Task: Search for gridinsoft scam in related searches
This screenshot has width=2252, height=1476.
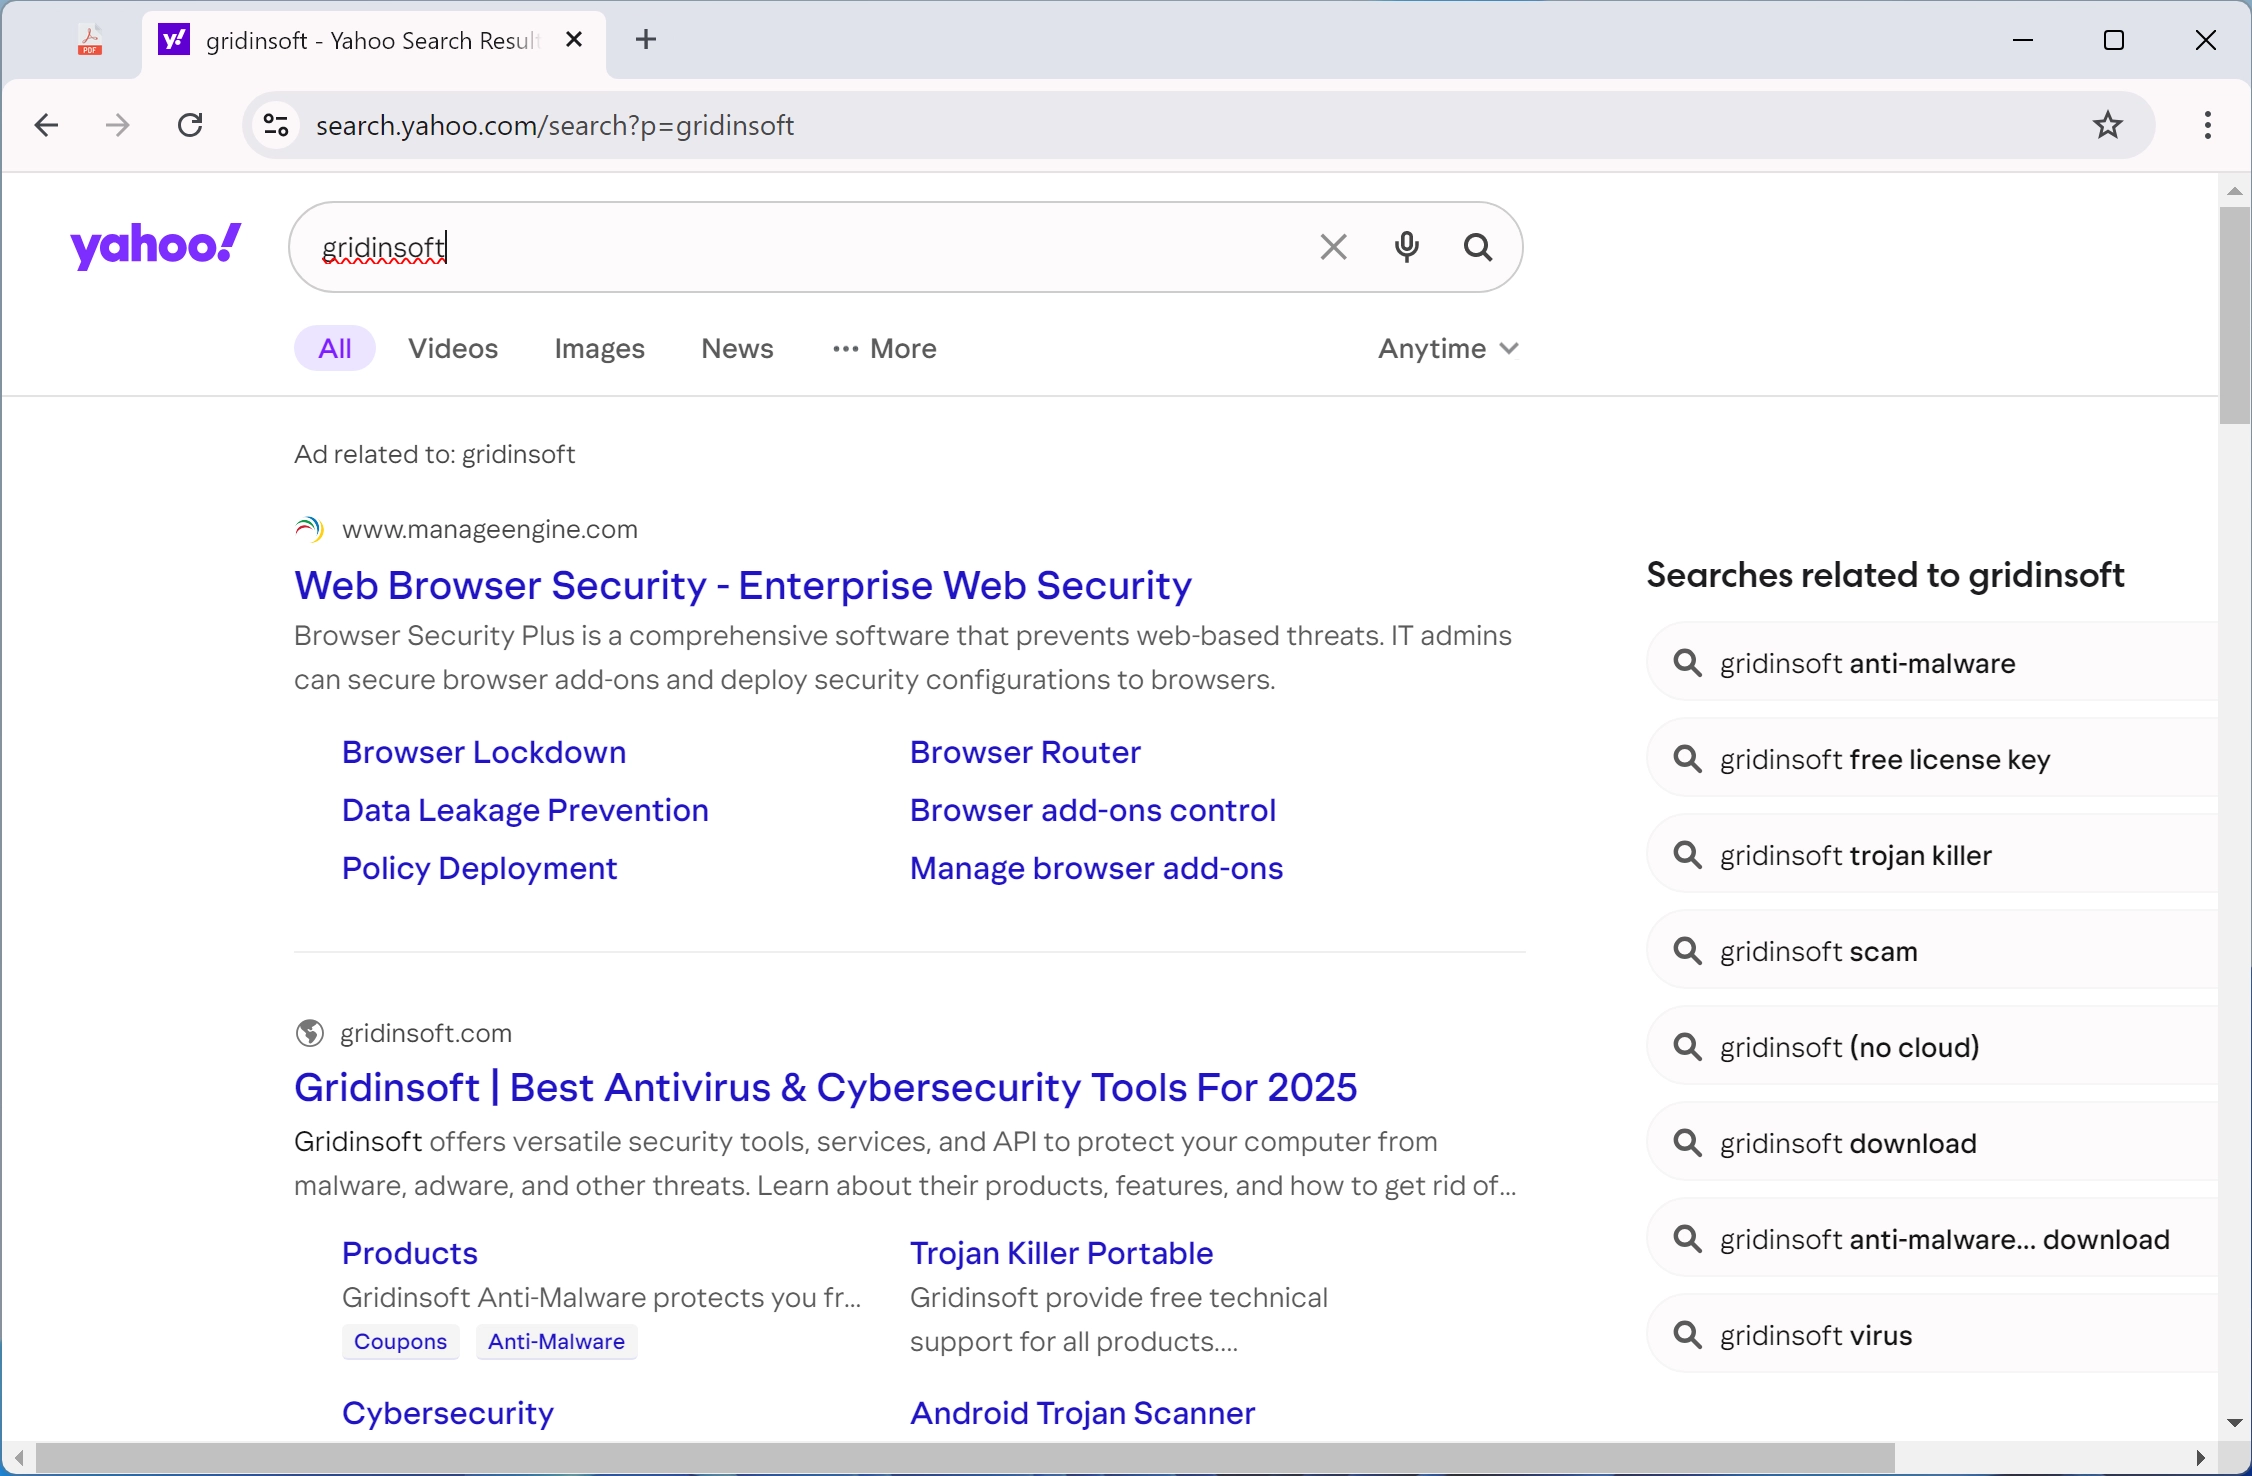Action: point(1816,950)
